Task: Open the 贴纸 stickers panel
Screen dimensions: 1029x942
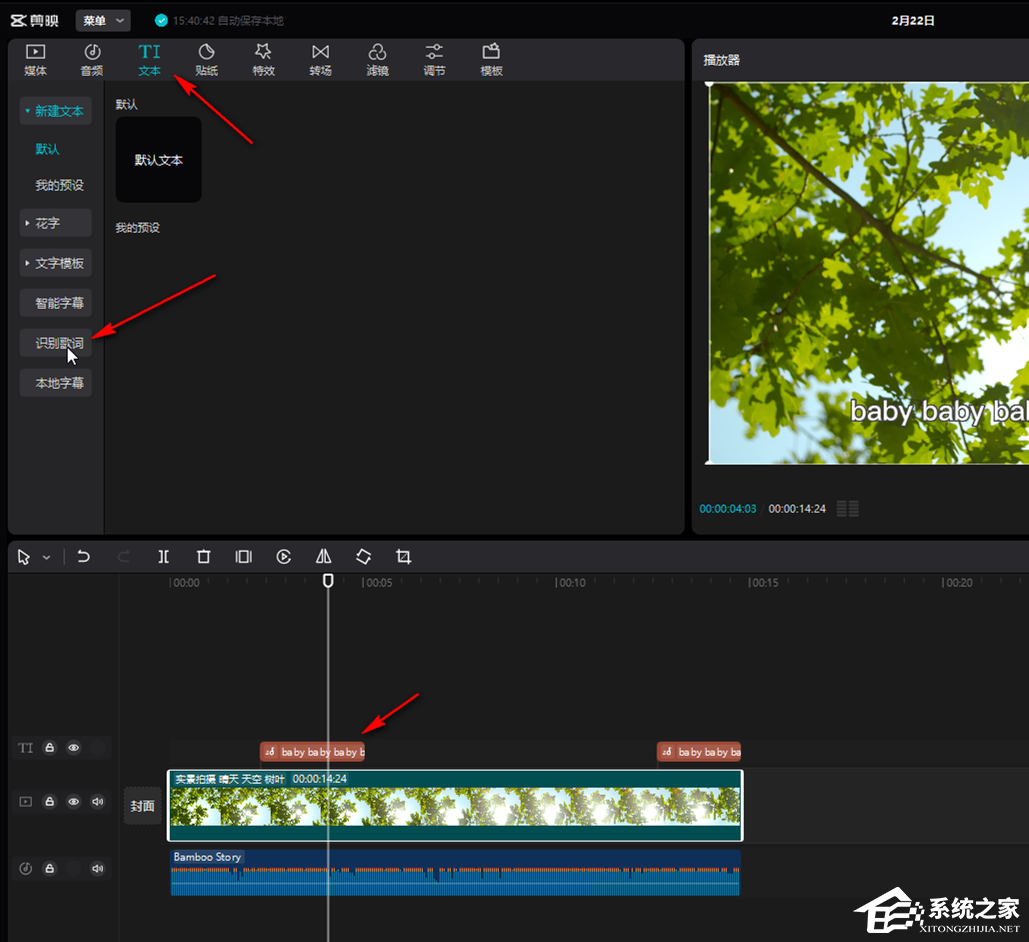Action: (x=206, y=60)
